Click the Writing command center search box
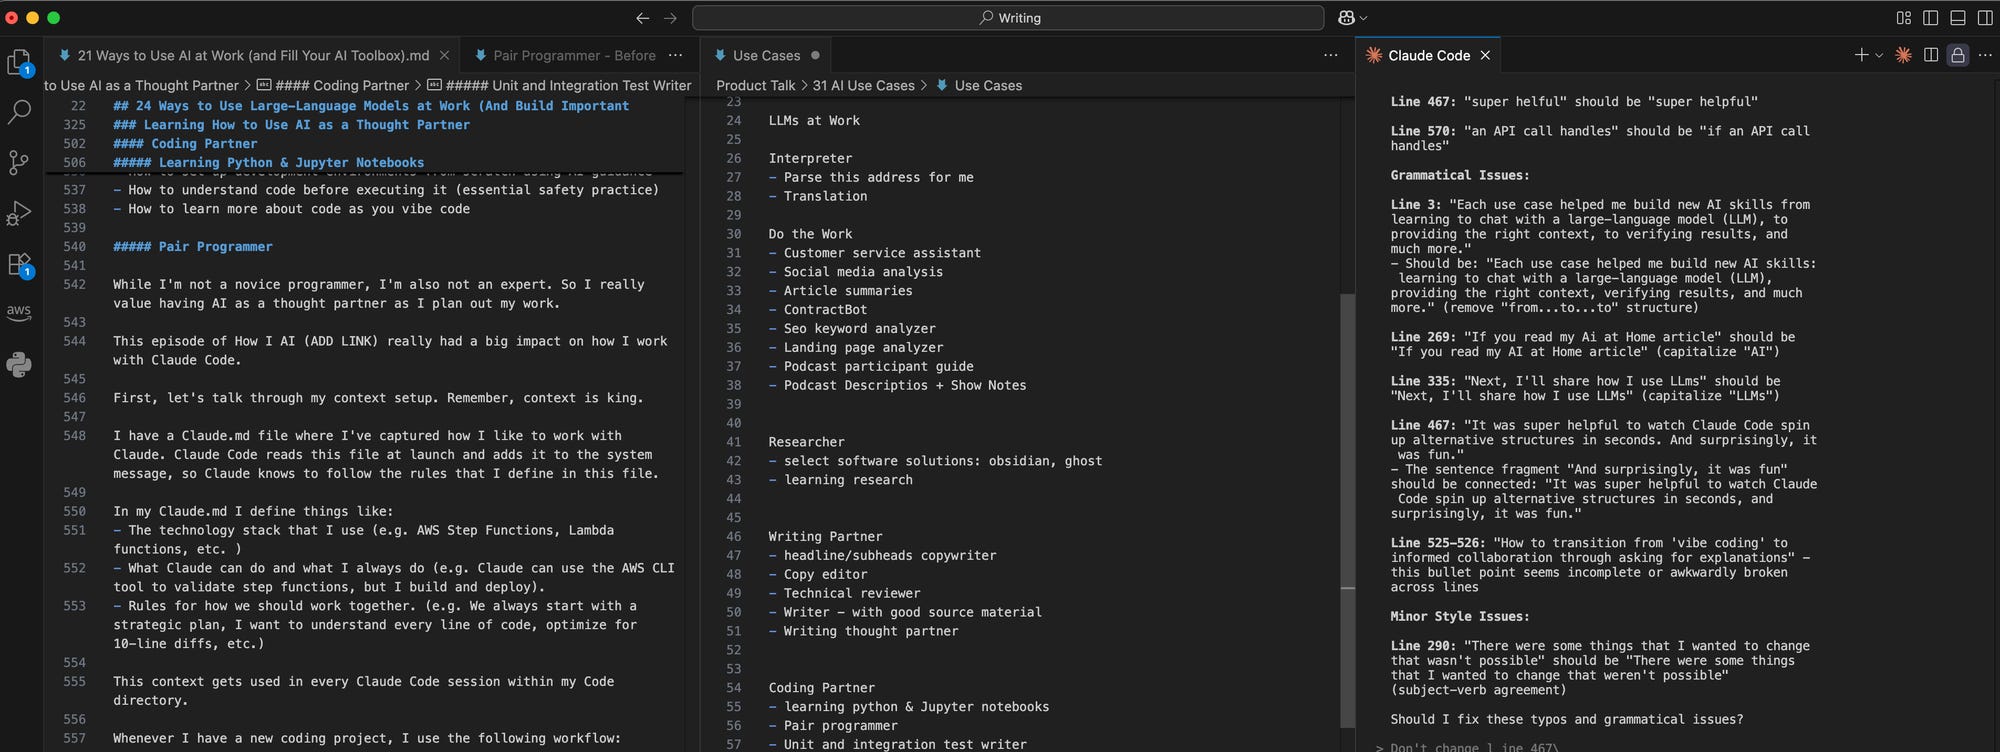Viewport: 2000px width, 752px height. (1008, 18)
